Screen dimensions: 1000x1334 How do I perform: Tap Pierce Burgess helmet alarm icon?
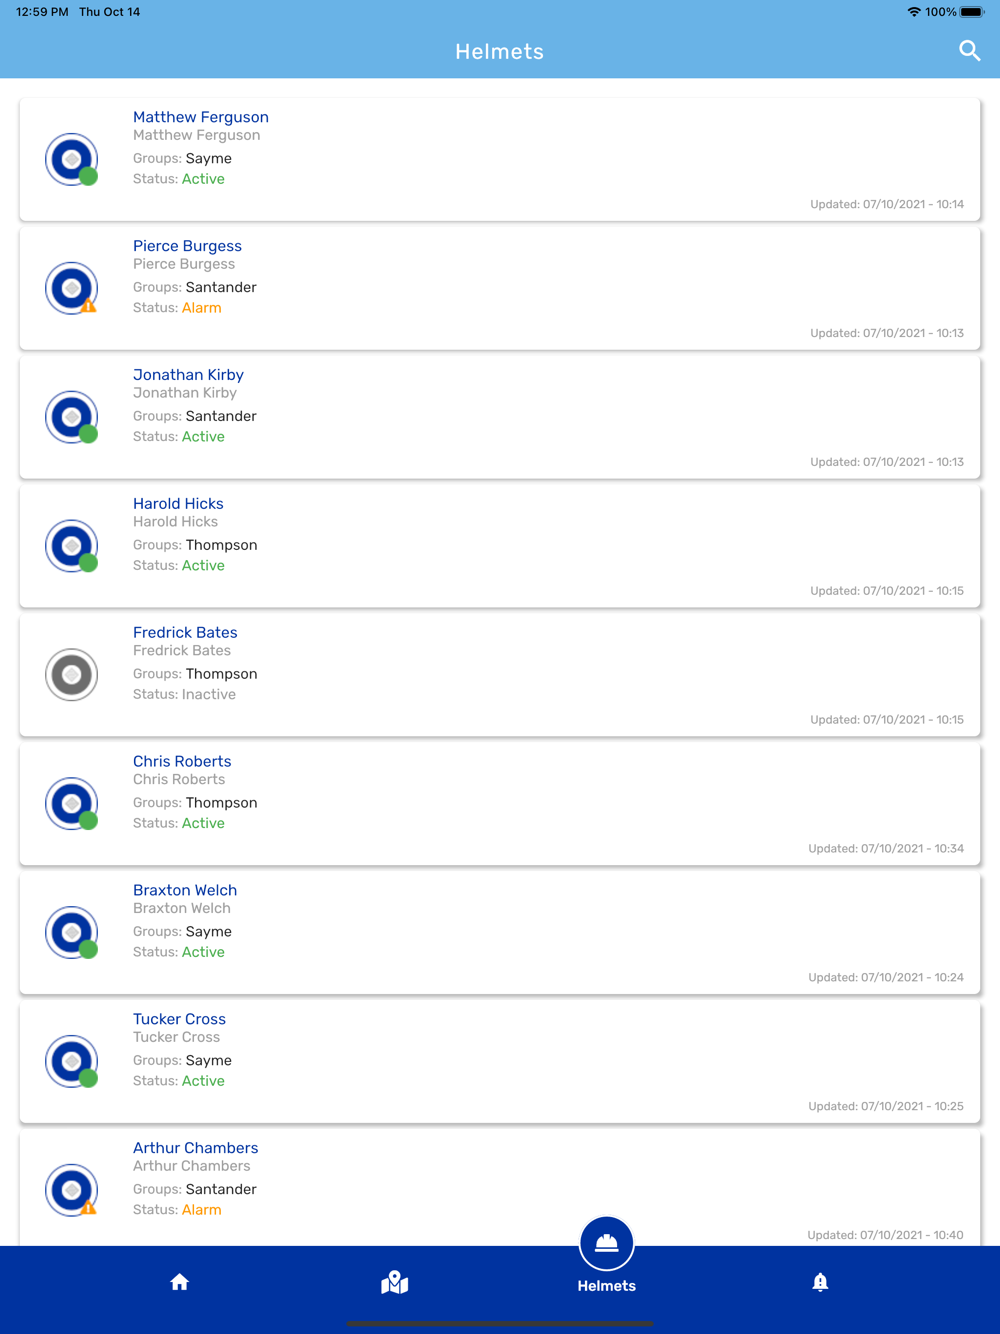(x=72, y=288)
